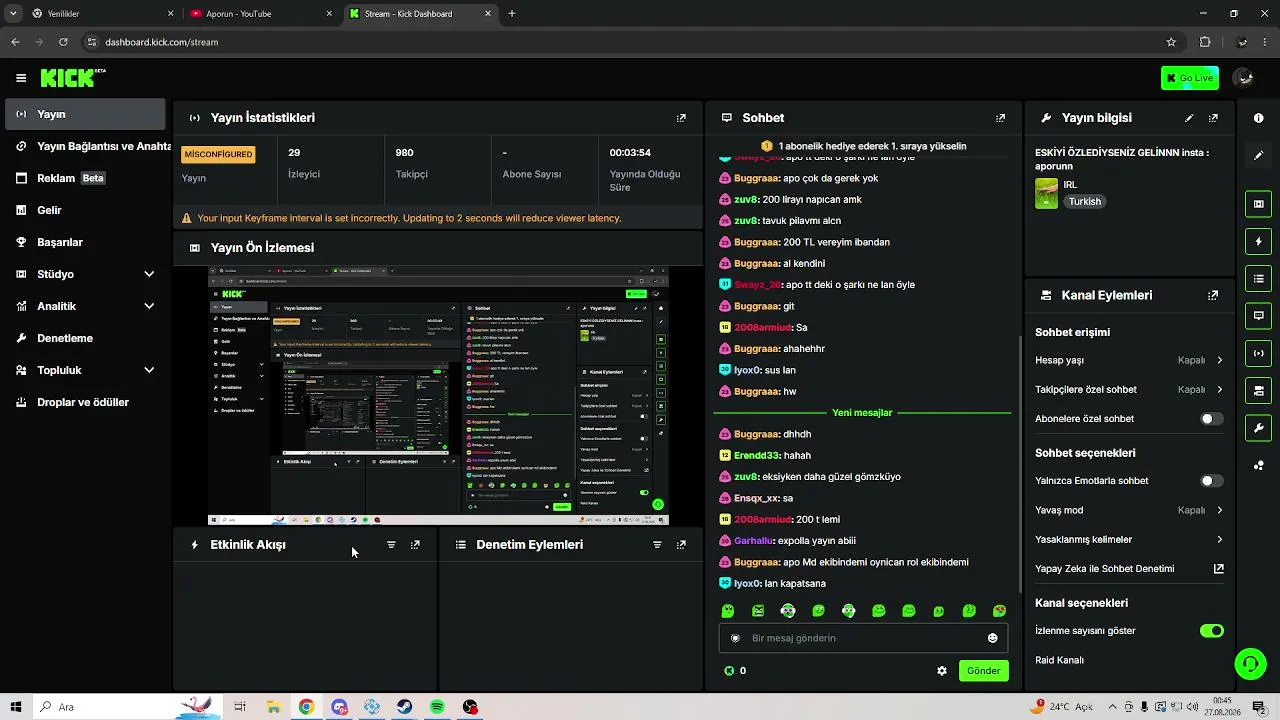Open the support headset chat bubble
The height and width of the screenshot is (720, 1280).
(1249, 663)
